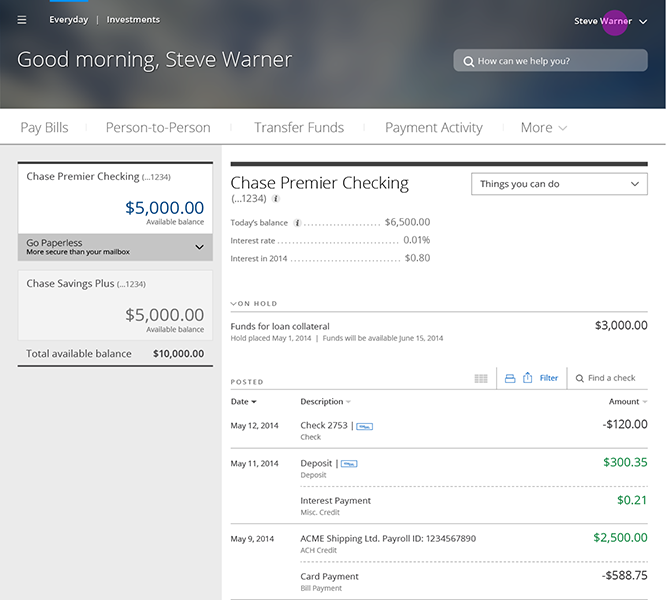Screen dimensions: 666x600
Task: Click Interest Payment transaction row
Action: (474, 505)
